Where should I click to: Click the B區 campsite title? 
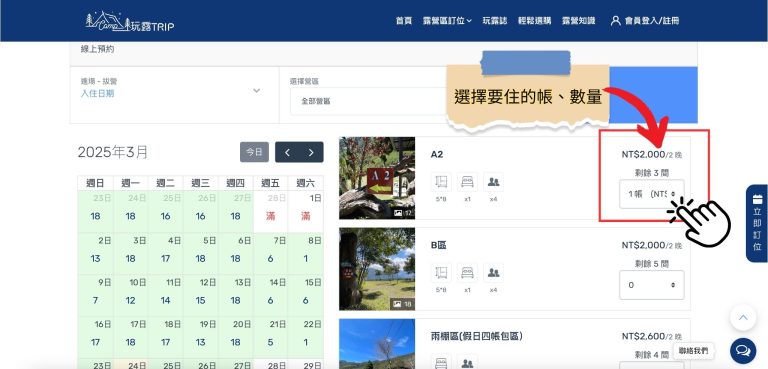[438, 245]
